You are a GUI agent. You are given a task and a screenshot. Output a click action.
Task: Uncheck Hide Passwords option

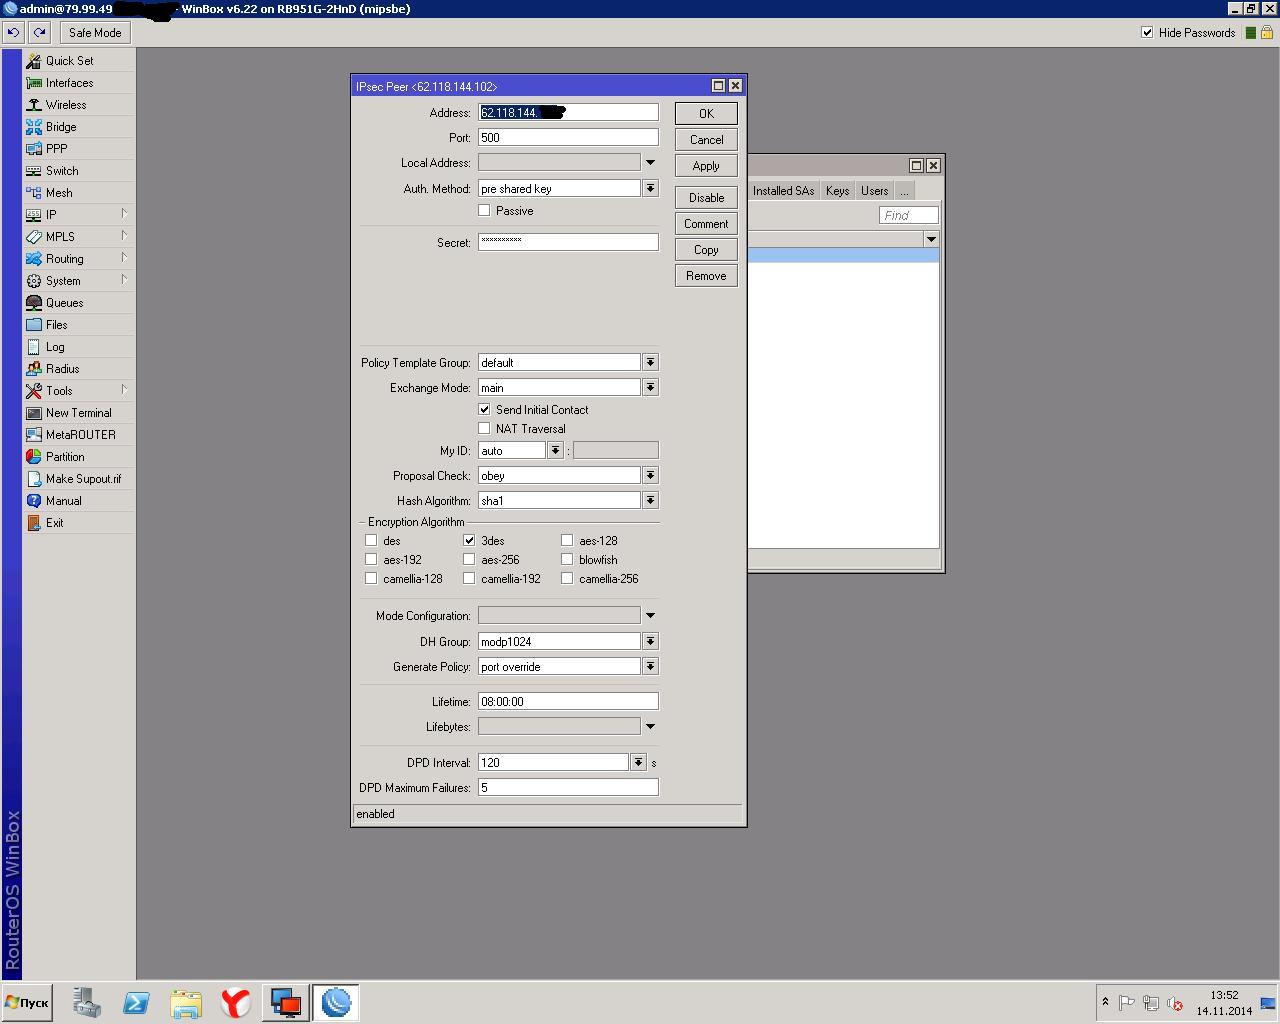(1147, 33)
